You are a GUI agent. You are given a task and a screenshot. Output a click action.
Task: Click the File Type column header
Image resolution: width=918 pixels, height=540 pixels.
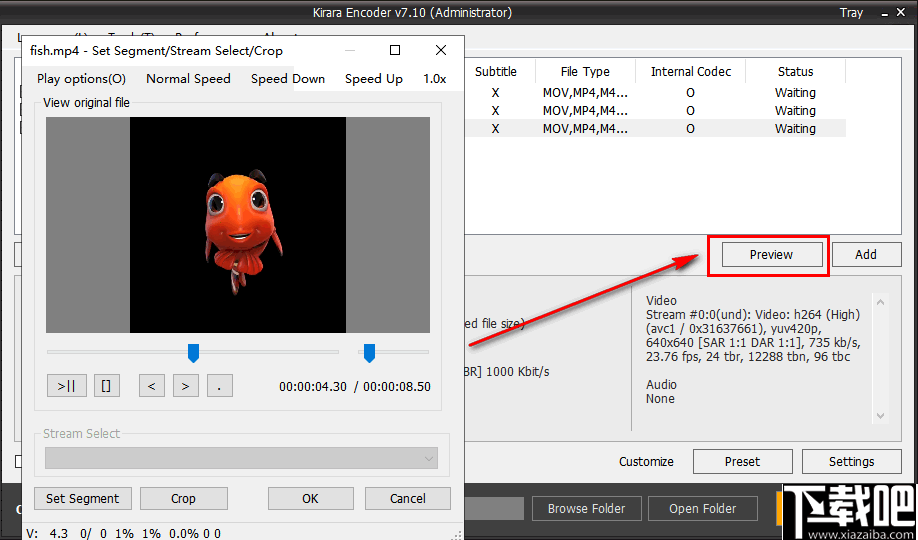585,71
